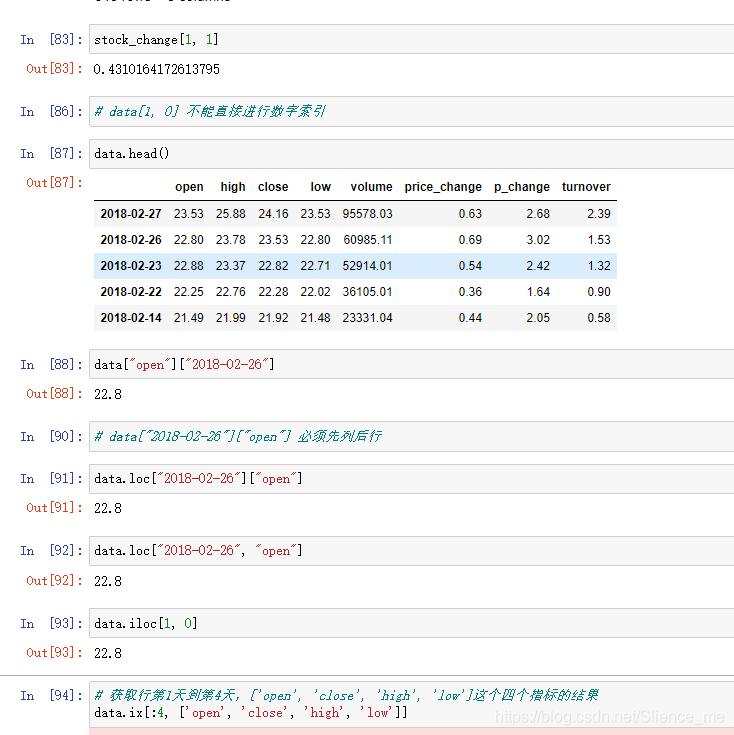
Task: Click the Out[83] prompt label
Action: 54,69
